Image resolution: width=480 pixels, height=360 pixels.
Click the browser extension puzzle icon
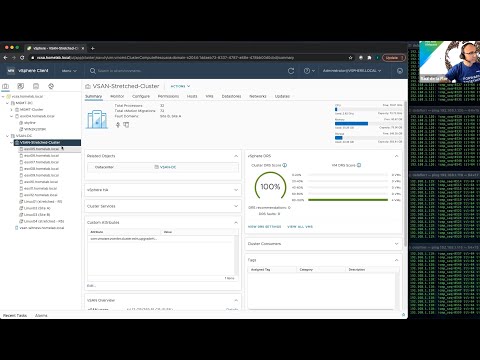369,58
